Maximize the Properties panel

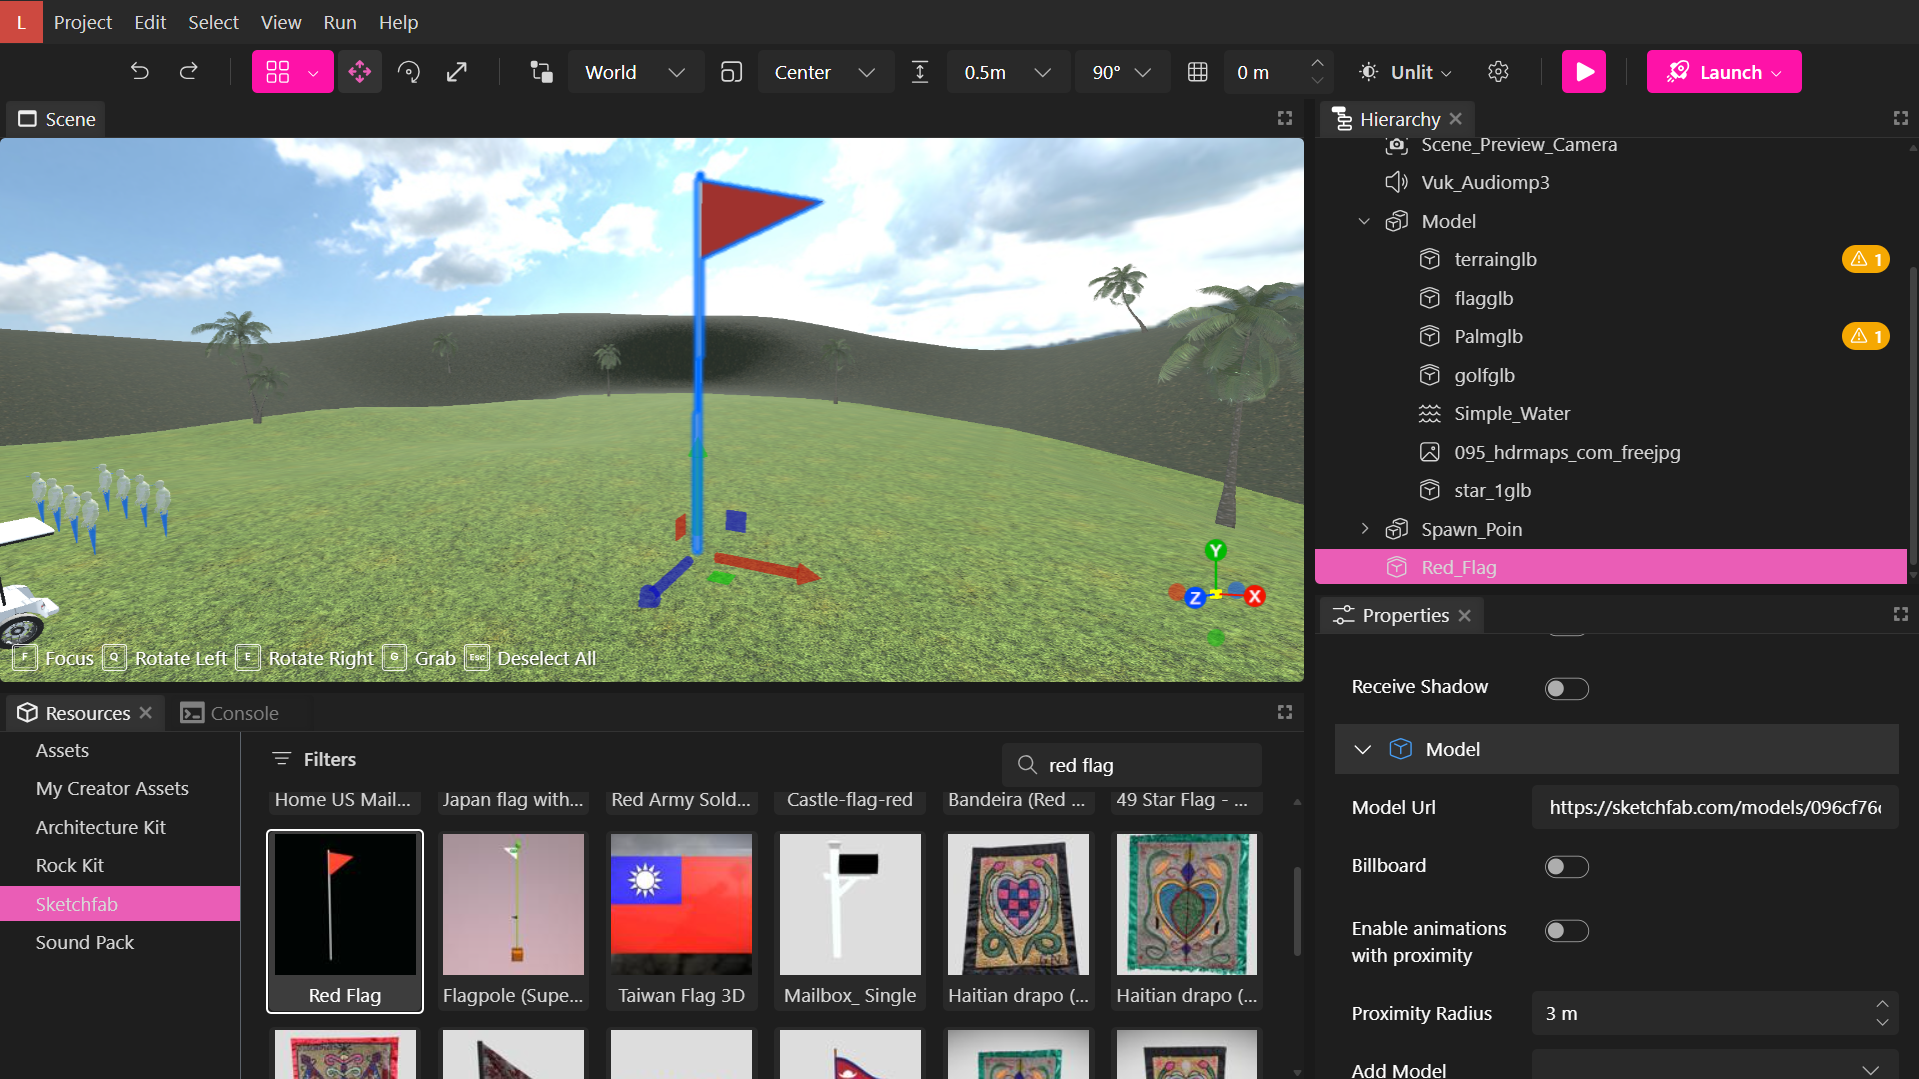1900,614
